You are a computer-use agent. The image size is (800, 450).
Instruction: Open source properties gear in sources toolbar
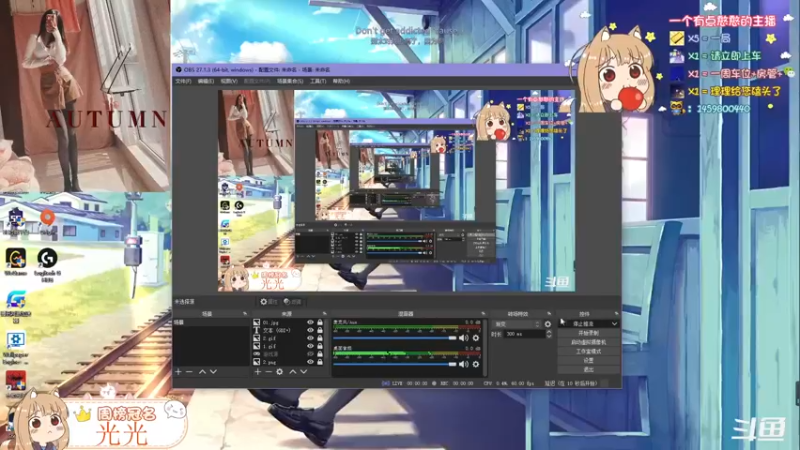pos(280,372)
